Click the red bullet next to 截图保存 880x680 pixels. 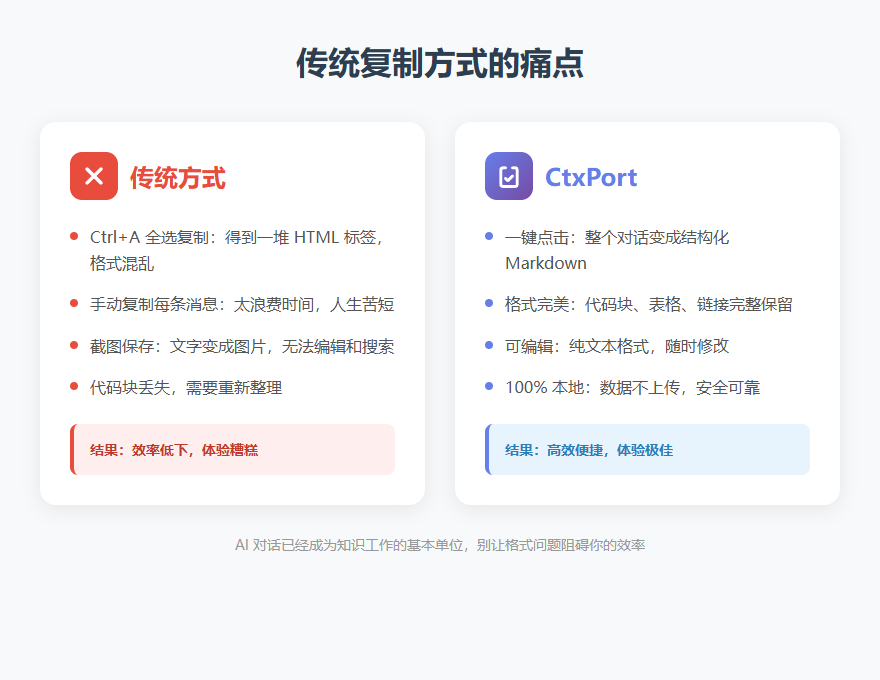tap(77, 346)
